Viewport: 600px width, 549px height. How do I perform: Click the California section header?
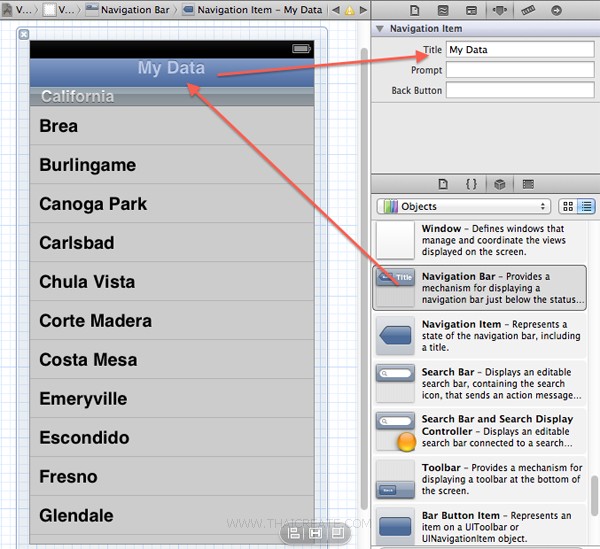pyautogui.click(x=172, y=96)
